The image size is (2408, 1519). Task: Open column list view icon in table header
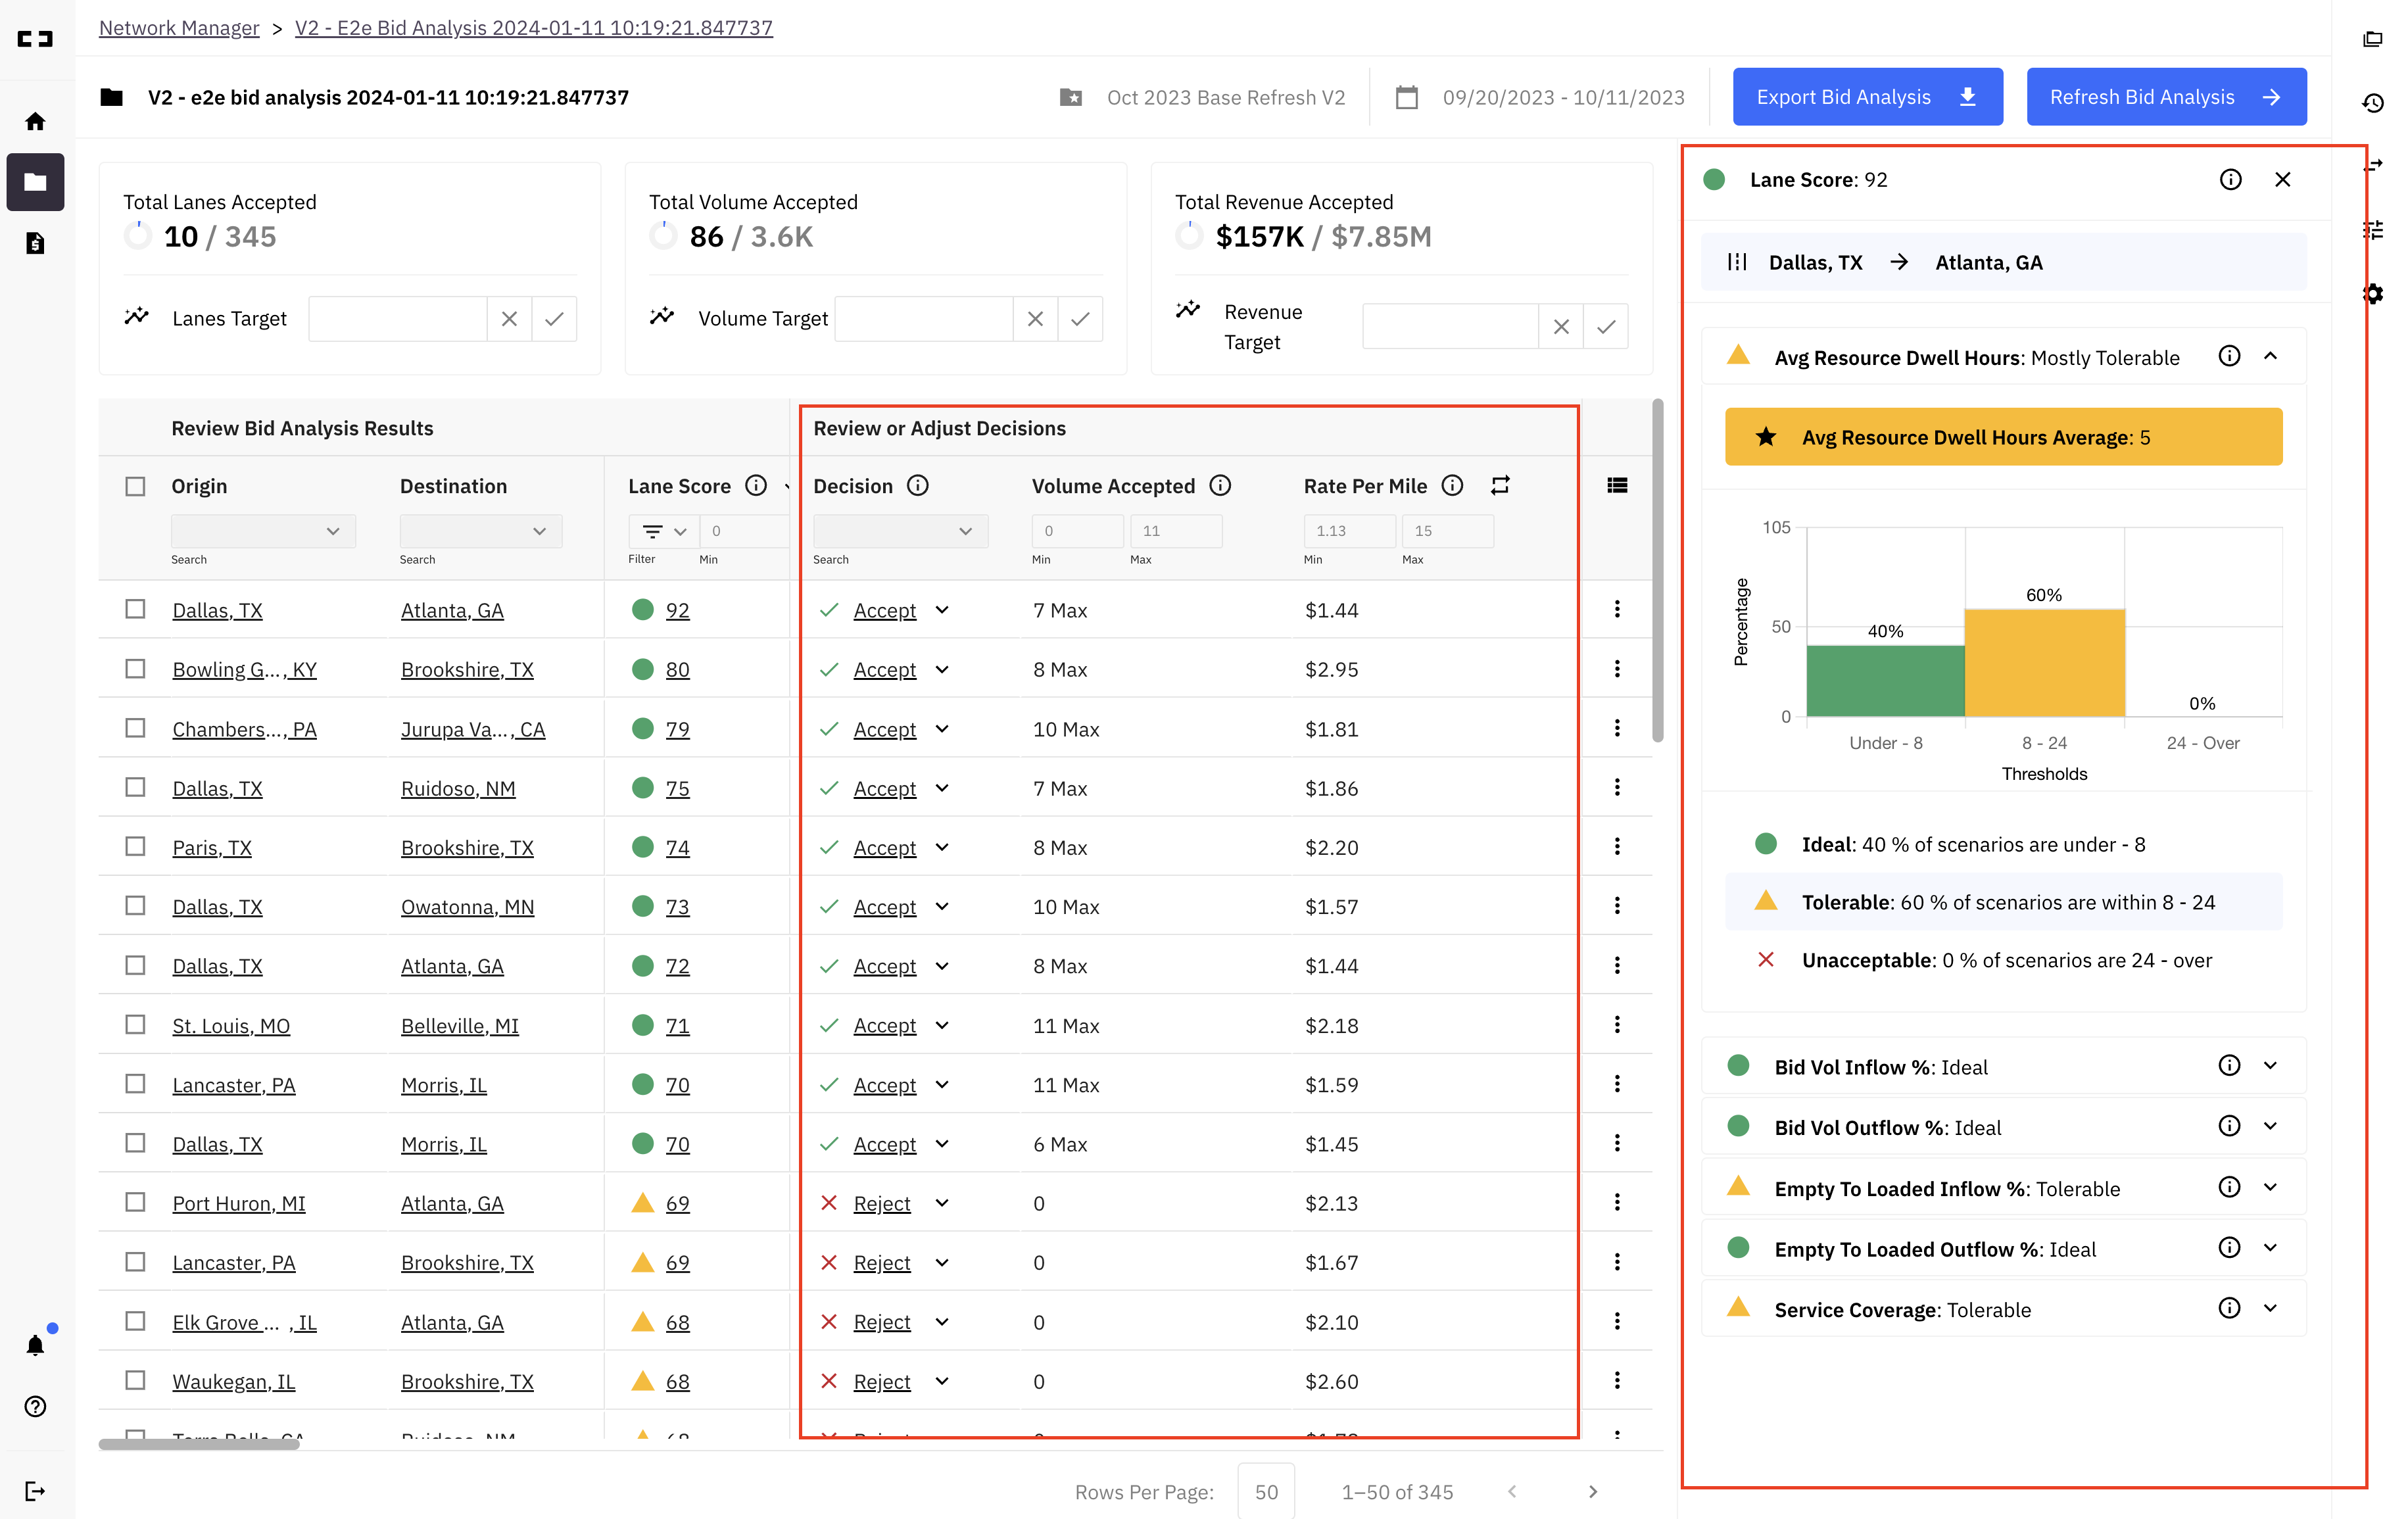point(1617,486)
